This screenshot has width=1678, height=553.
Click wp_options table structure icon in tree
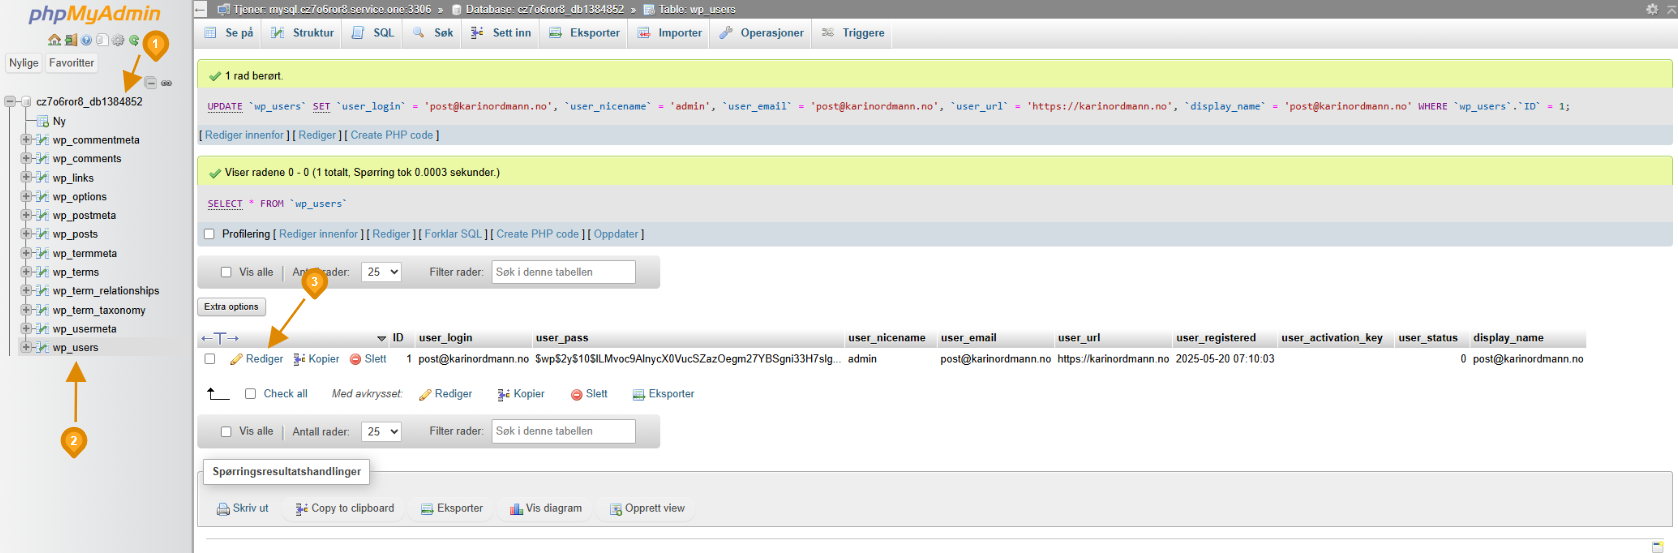(x=42, y=197)
